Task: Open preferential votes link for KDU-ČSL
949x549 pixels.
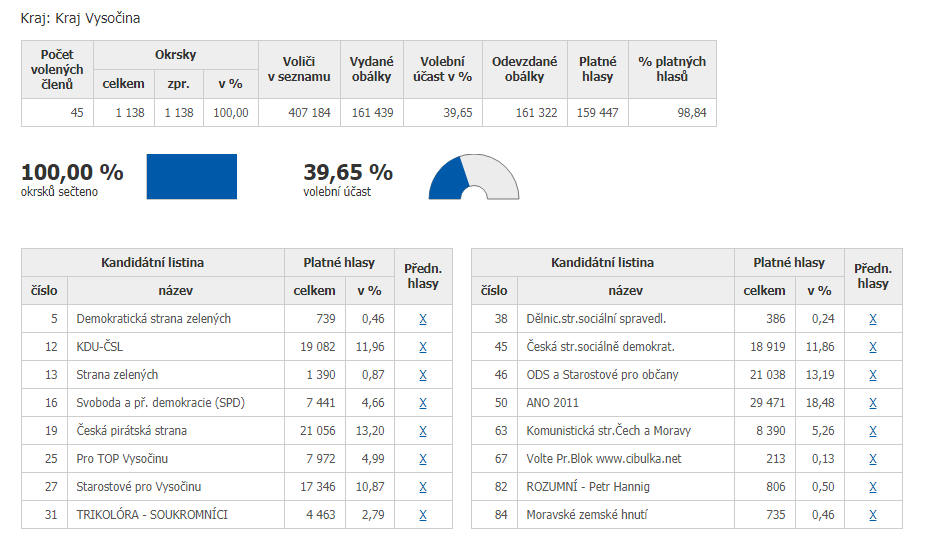Action: pyautogui.click(x=423, y=347)
